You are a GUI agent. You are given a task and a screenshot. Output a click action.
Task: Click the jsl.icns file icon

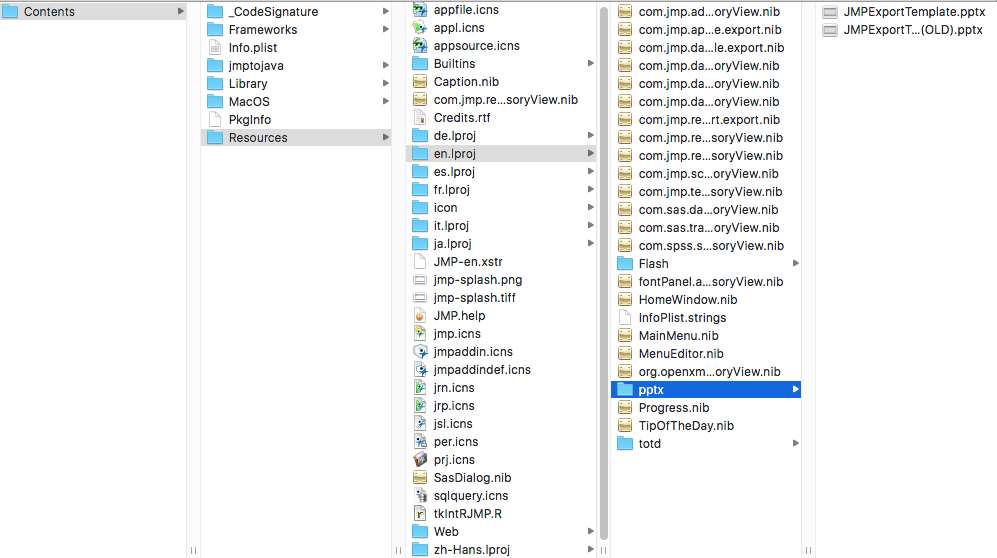(420, 423)
